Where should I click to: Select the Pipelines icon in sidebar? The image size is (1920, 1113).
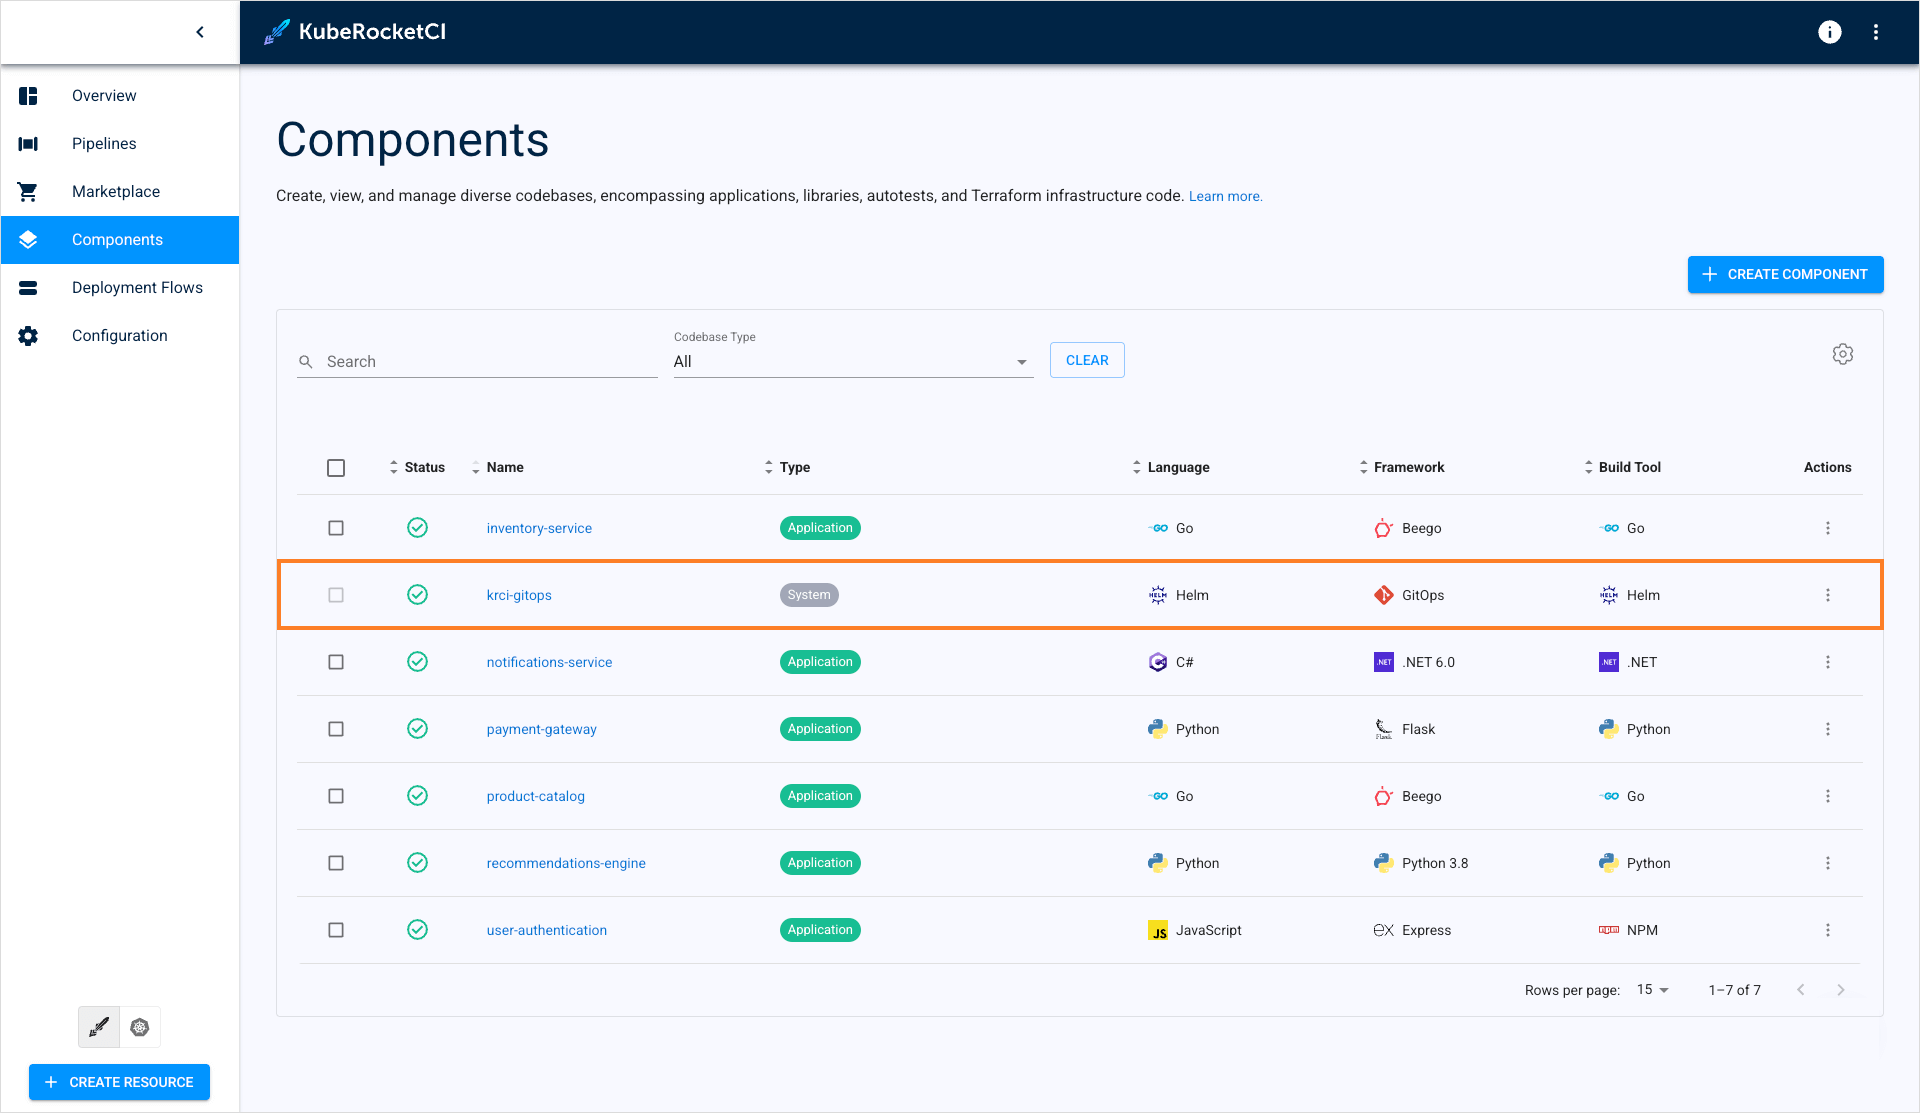click(27, 143)
